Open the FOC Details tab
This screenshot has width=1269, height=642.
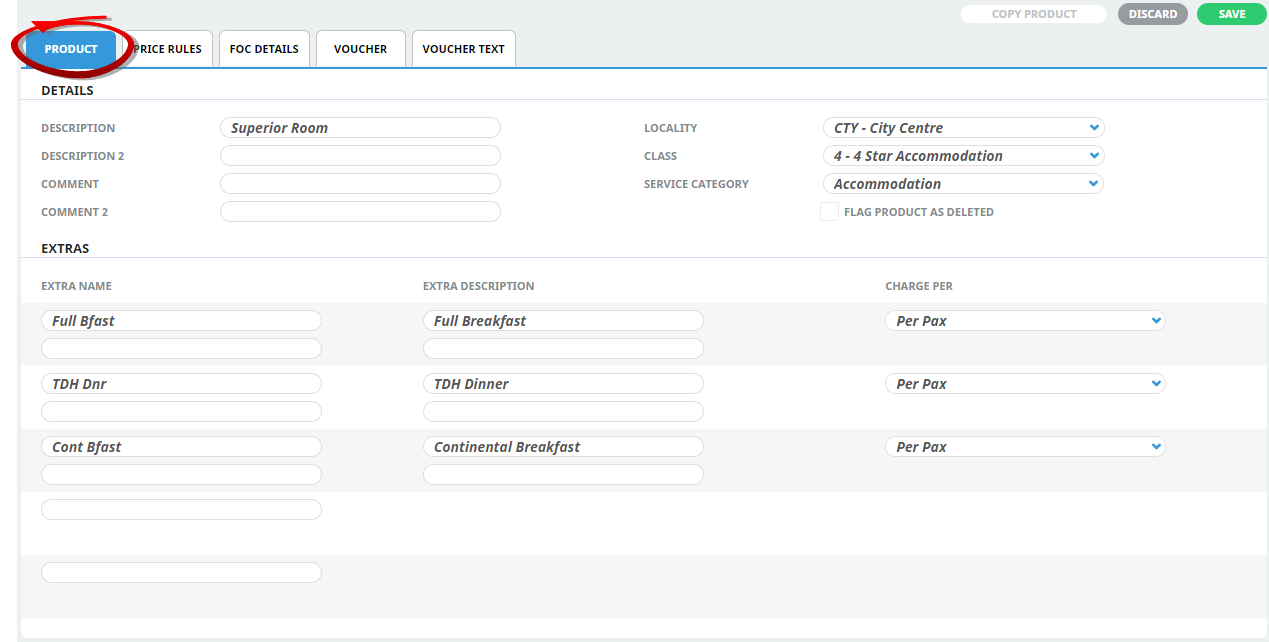264,49
